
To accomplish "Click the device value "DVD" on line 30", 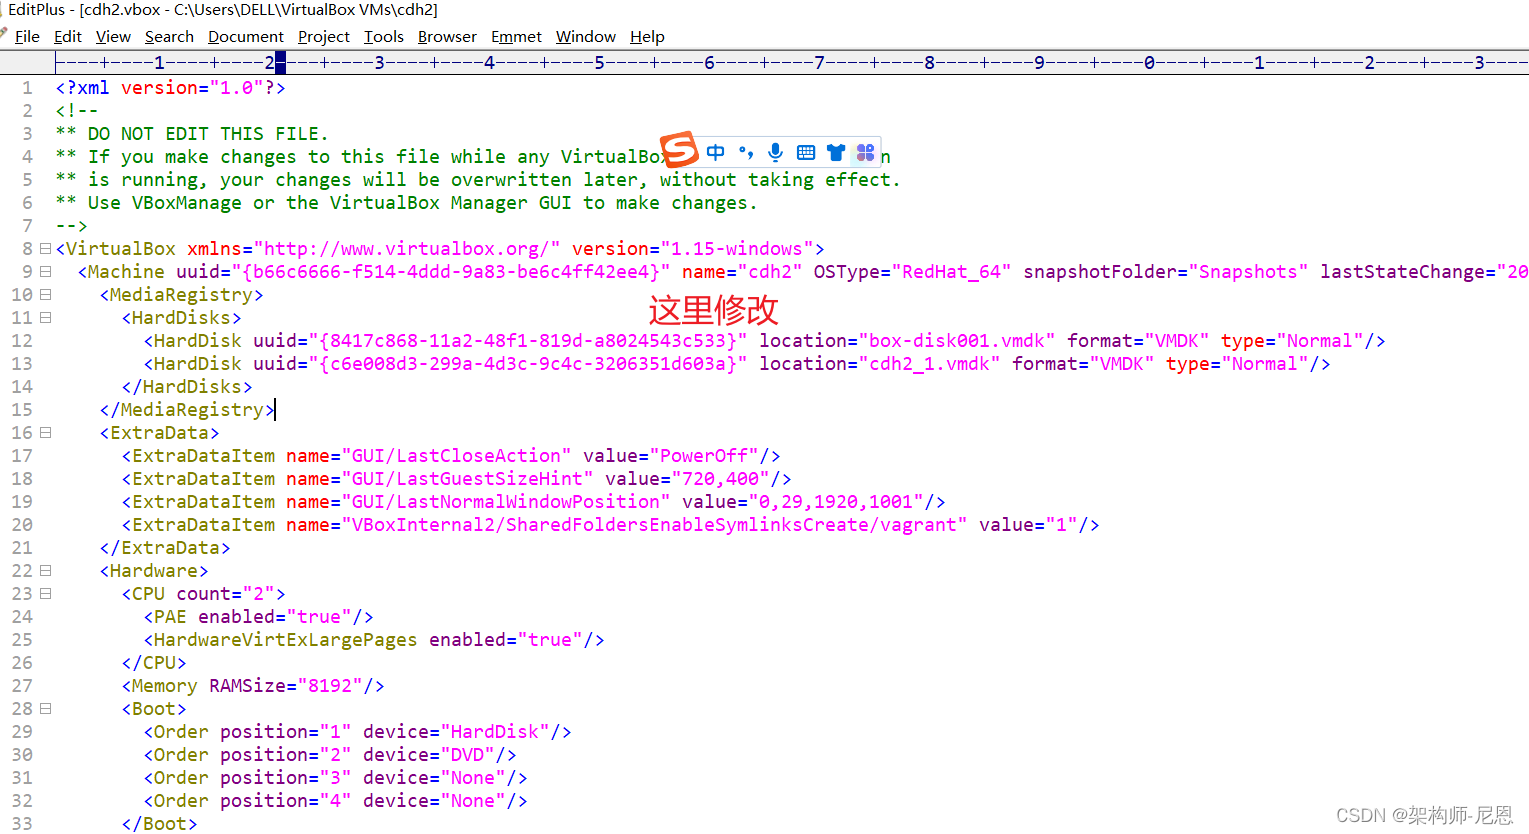I will click(468, 755).
